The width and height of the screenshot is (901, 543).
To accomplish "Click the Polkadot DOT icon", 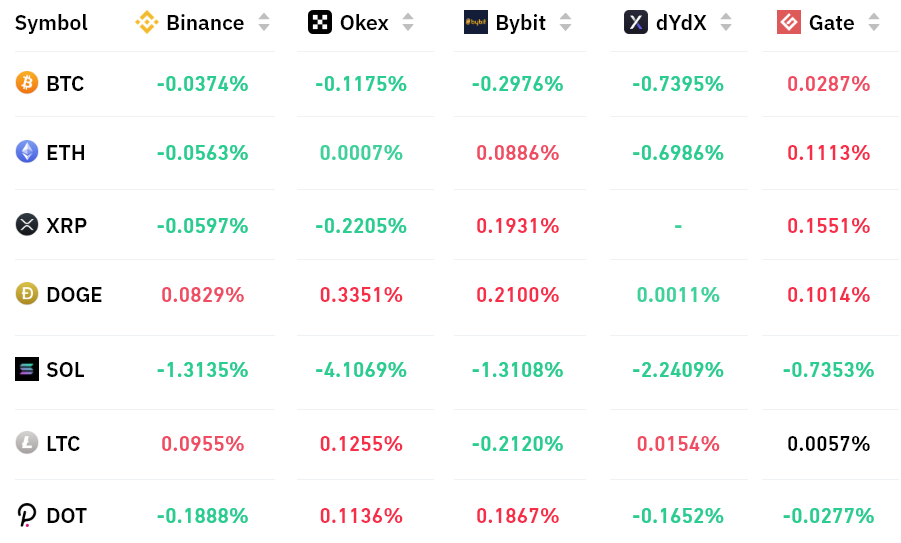I will (x=26, y=515).
